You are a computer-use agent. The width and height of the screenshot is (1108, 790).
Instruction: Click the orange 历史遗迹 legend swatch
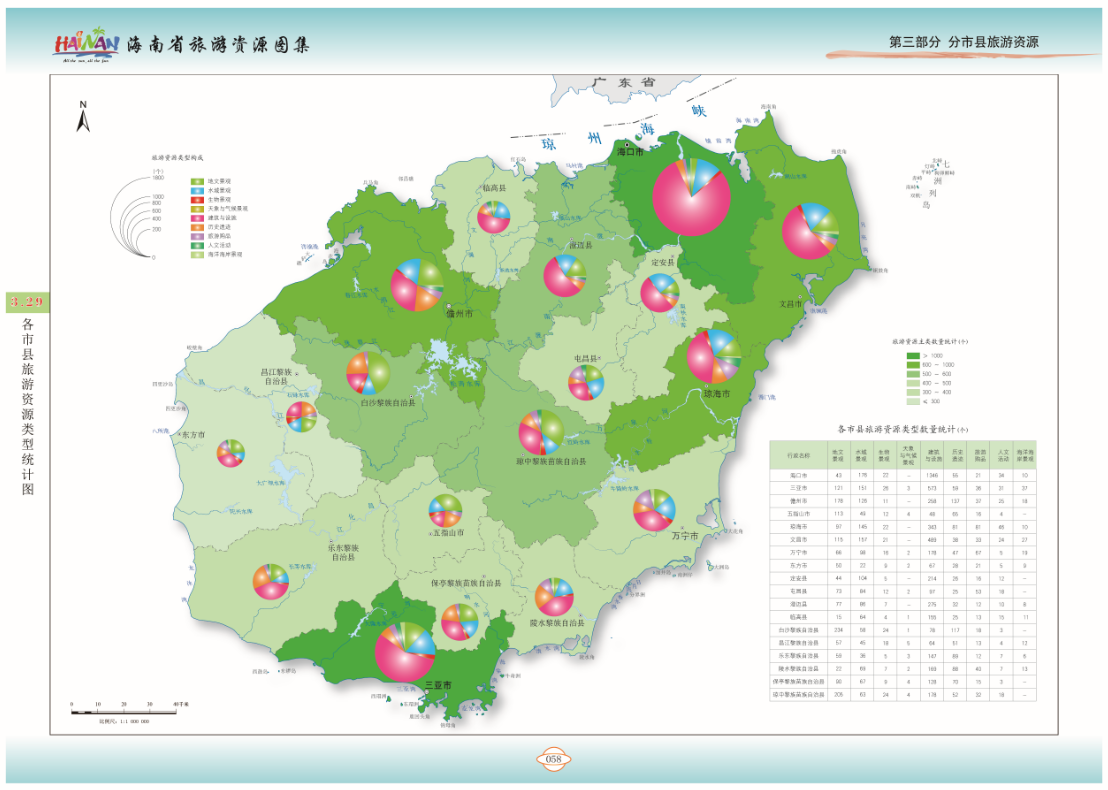point(197,226)
